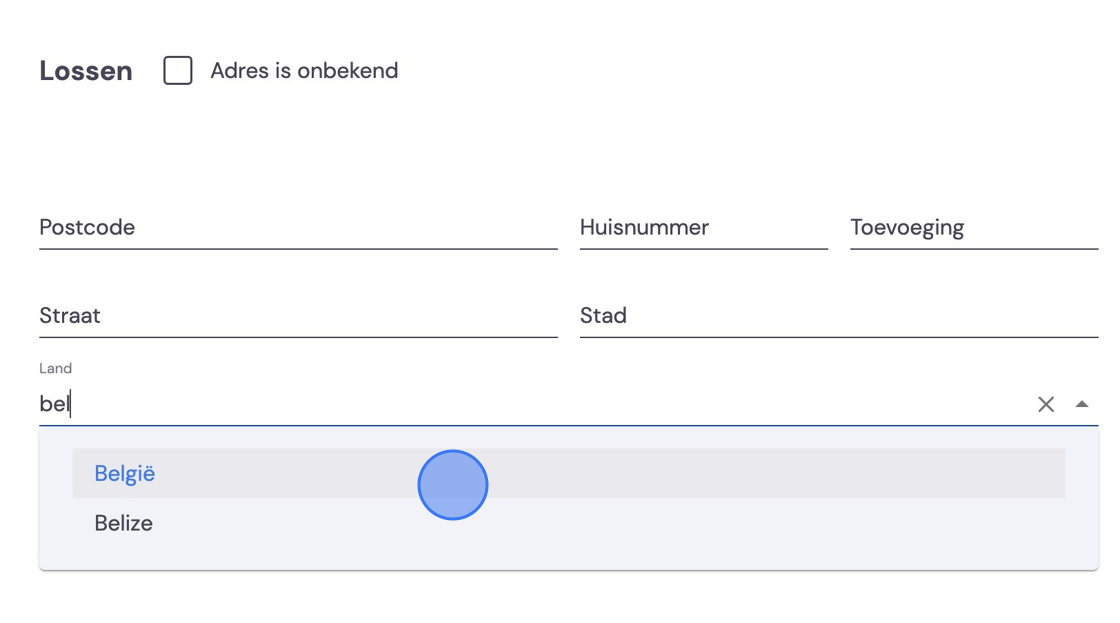Click empty middle of Land combo box
Screen dimensions: 1120x623
(x=550, y=404)
